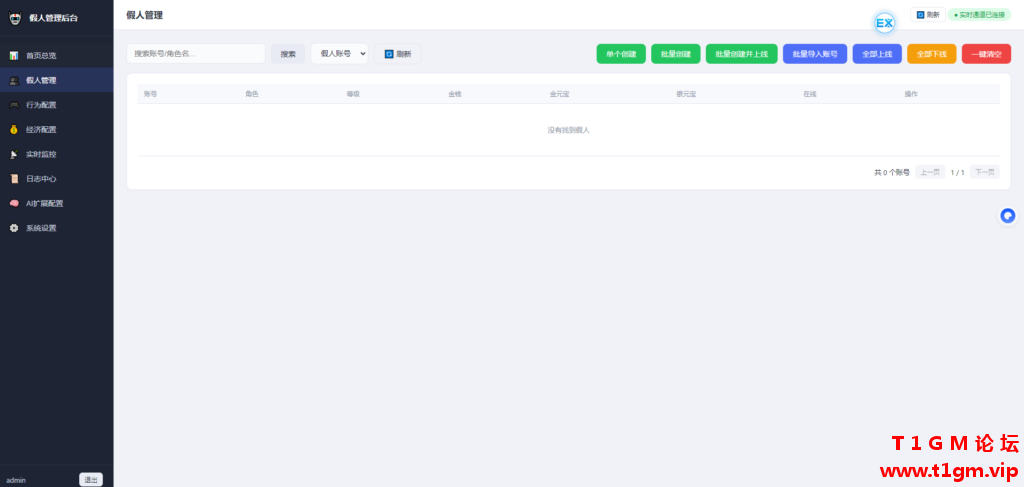1024x487 pixels.
Task: Click the 上一页 pagination button
Action: (x=930, y=172)
